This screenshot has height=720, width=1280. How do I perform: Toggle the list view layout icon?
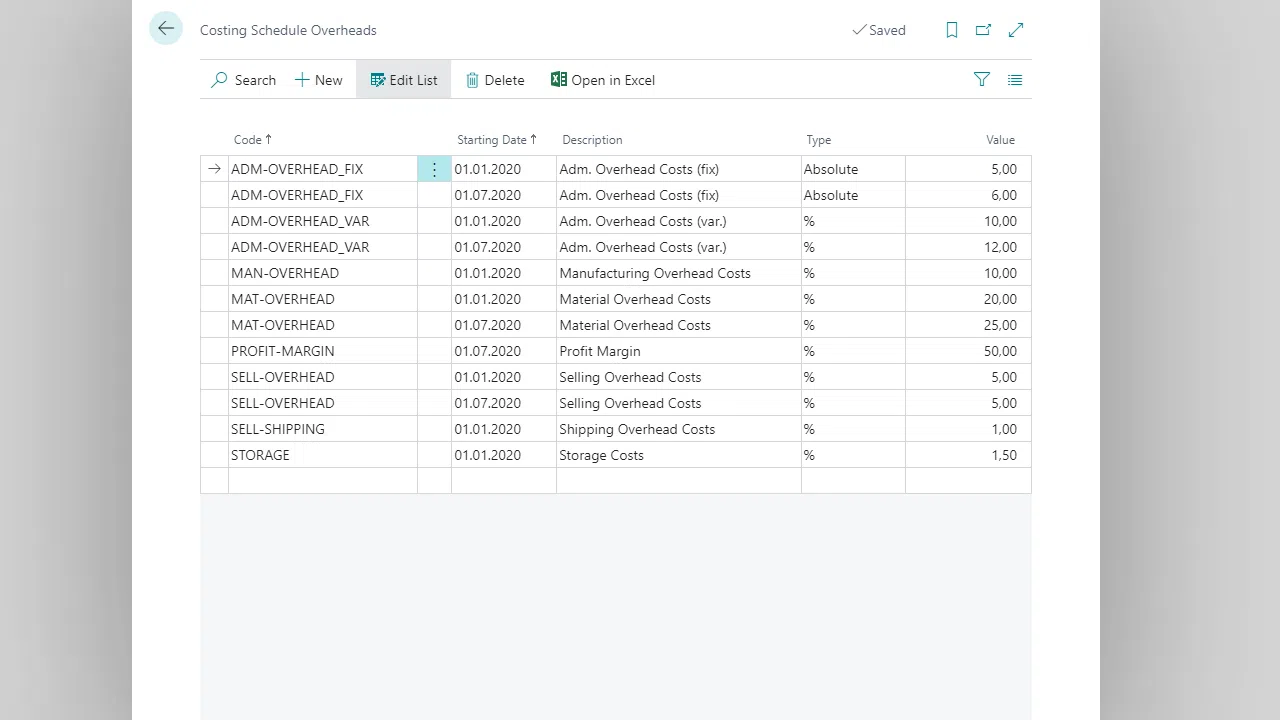(1015, 80)
